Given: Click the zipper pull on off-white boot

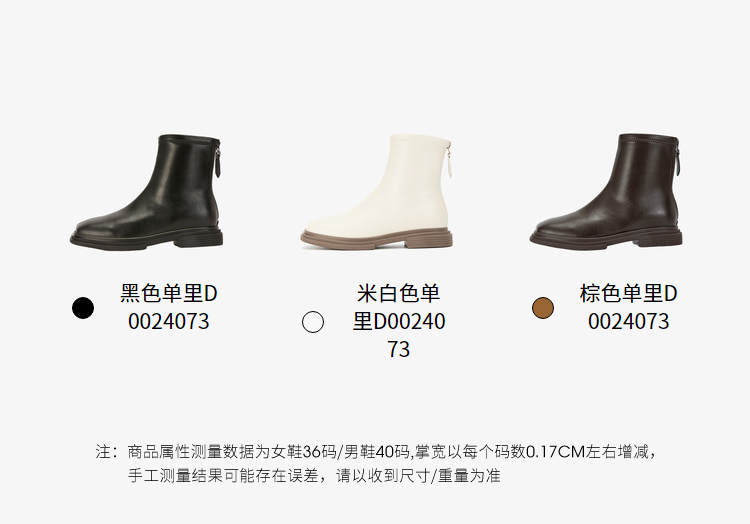Looking at the screenshot, I should click(450, 163).
